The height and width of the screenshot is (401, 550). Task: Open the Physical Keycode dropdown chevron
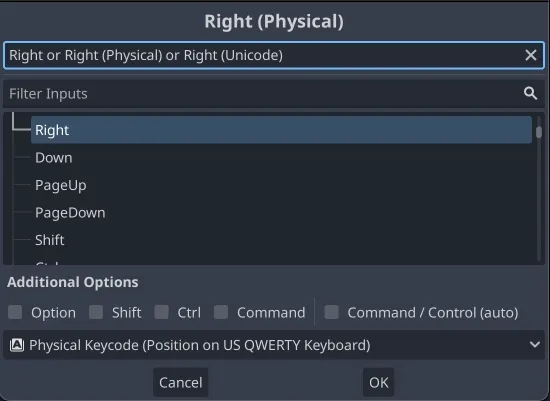click(x=535, y=345)
